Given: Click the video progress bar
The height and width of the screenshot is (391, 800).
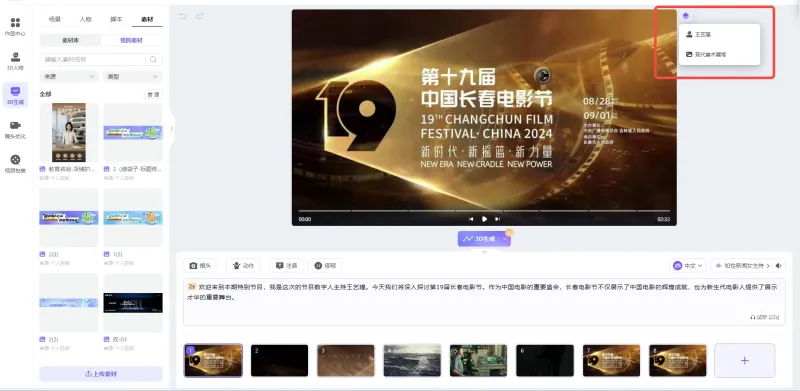Looking at the screenshot, I should click(484, 210).
